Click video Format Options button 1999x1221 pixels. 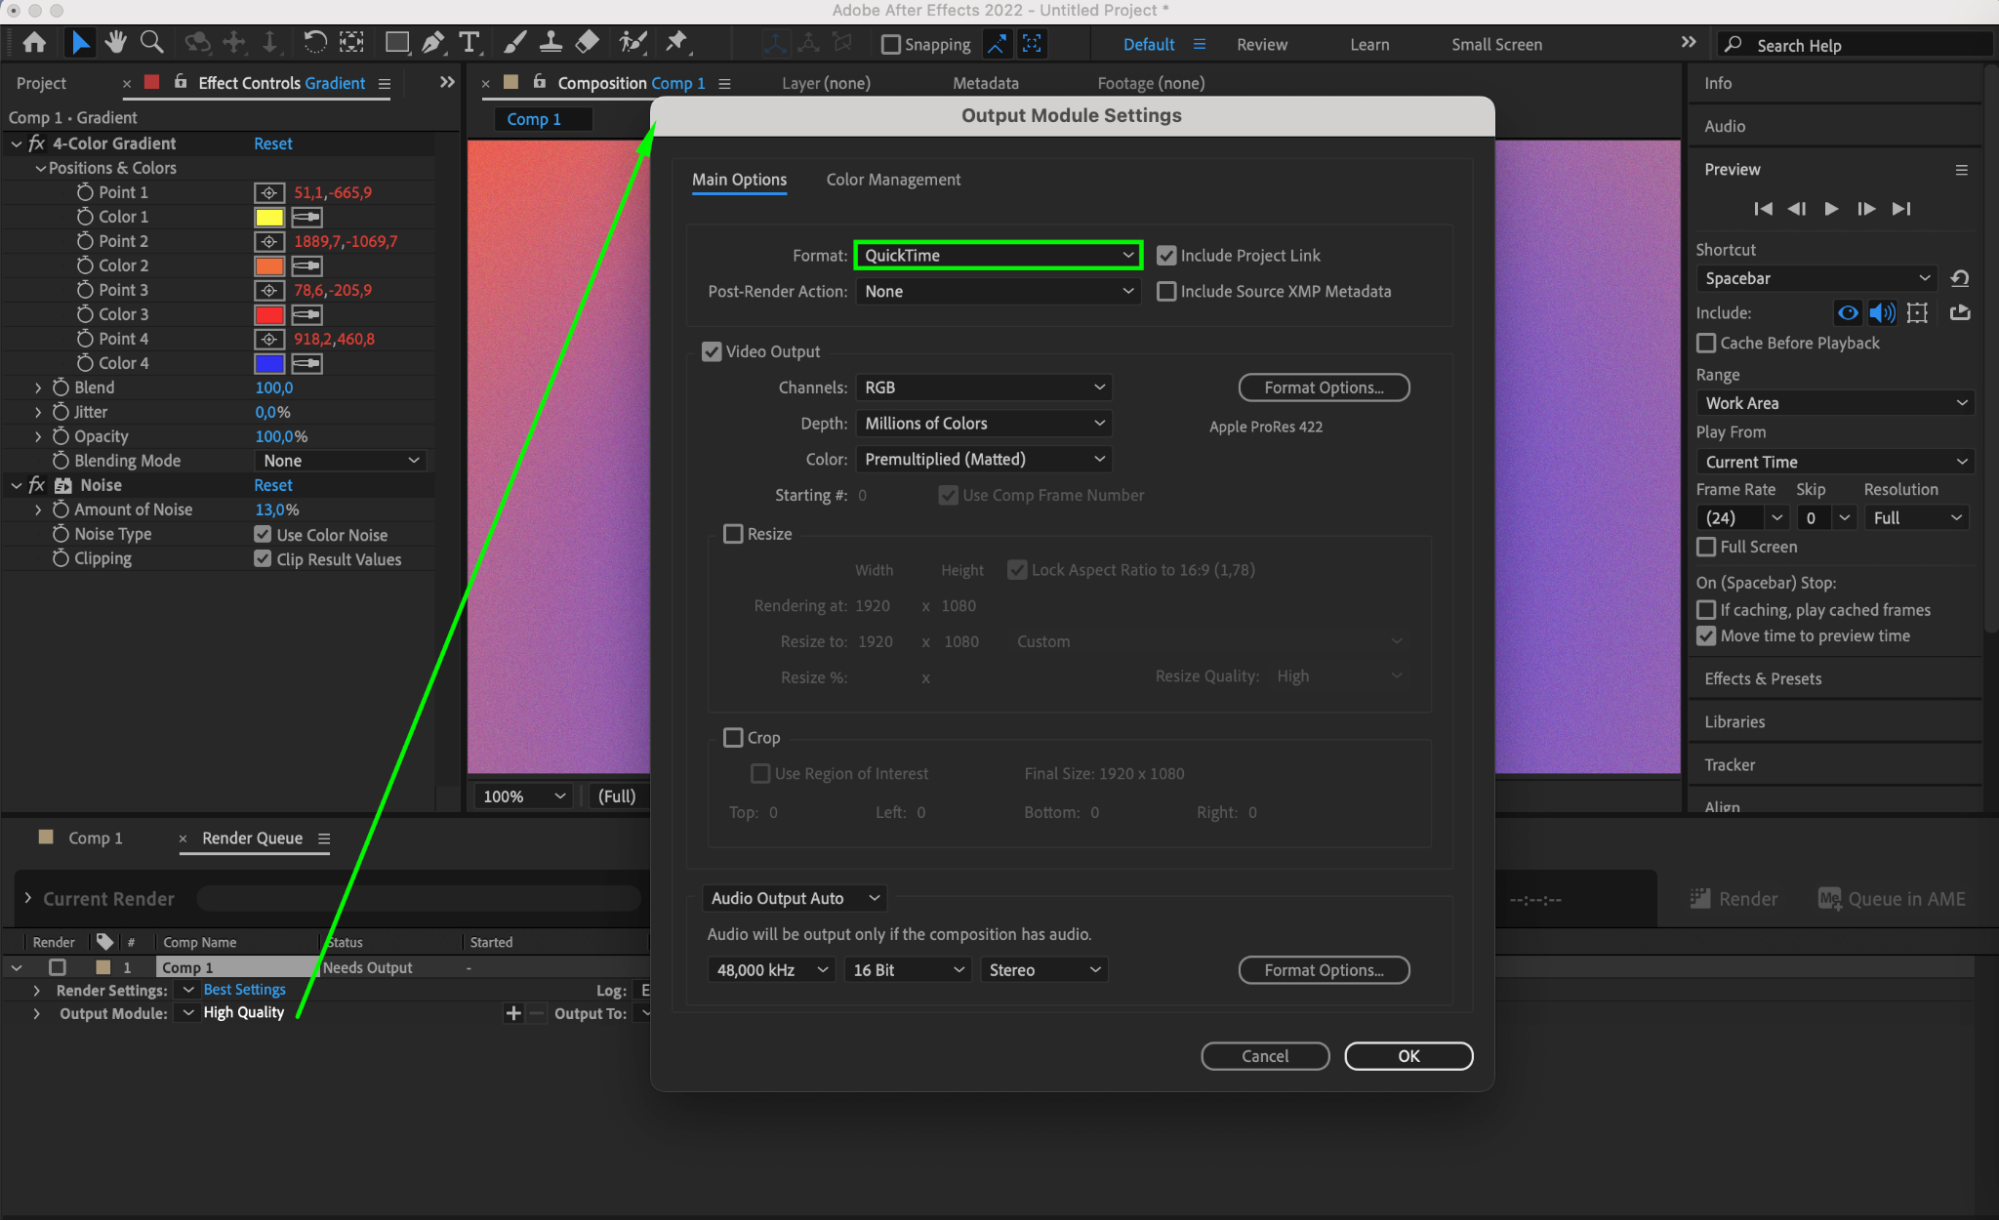[1323, 388]
